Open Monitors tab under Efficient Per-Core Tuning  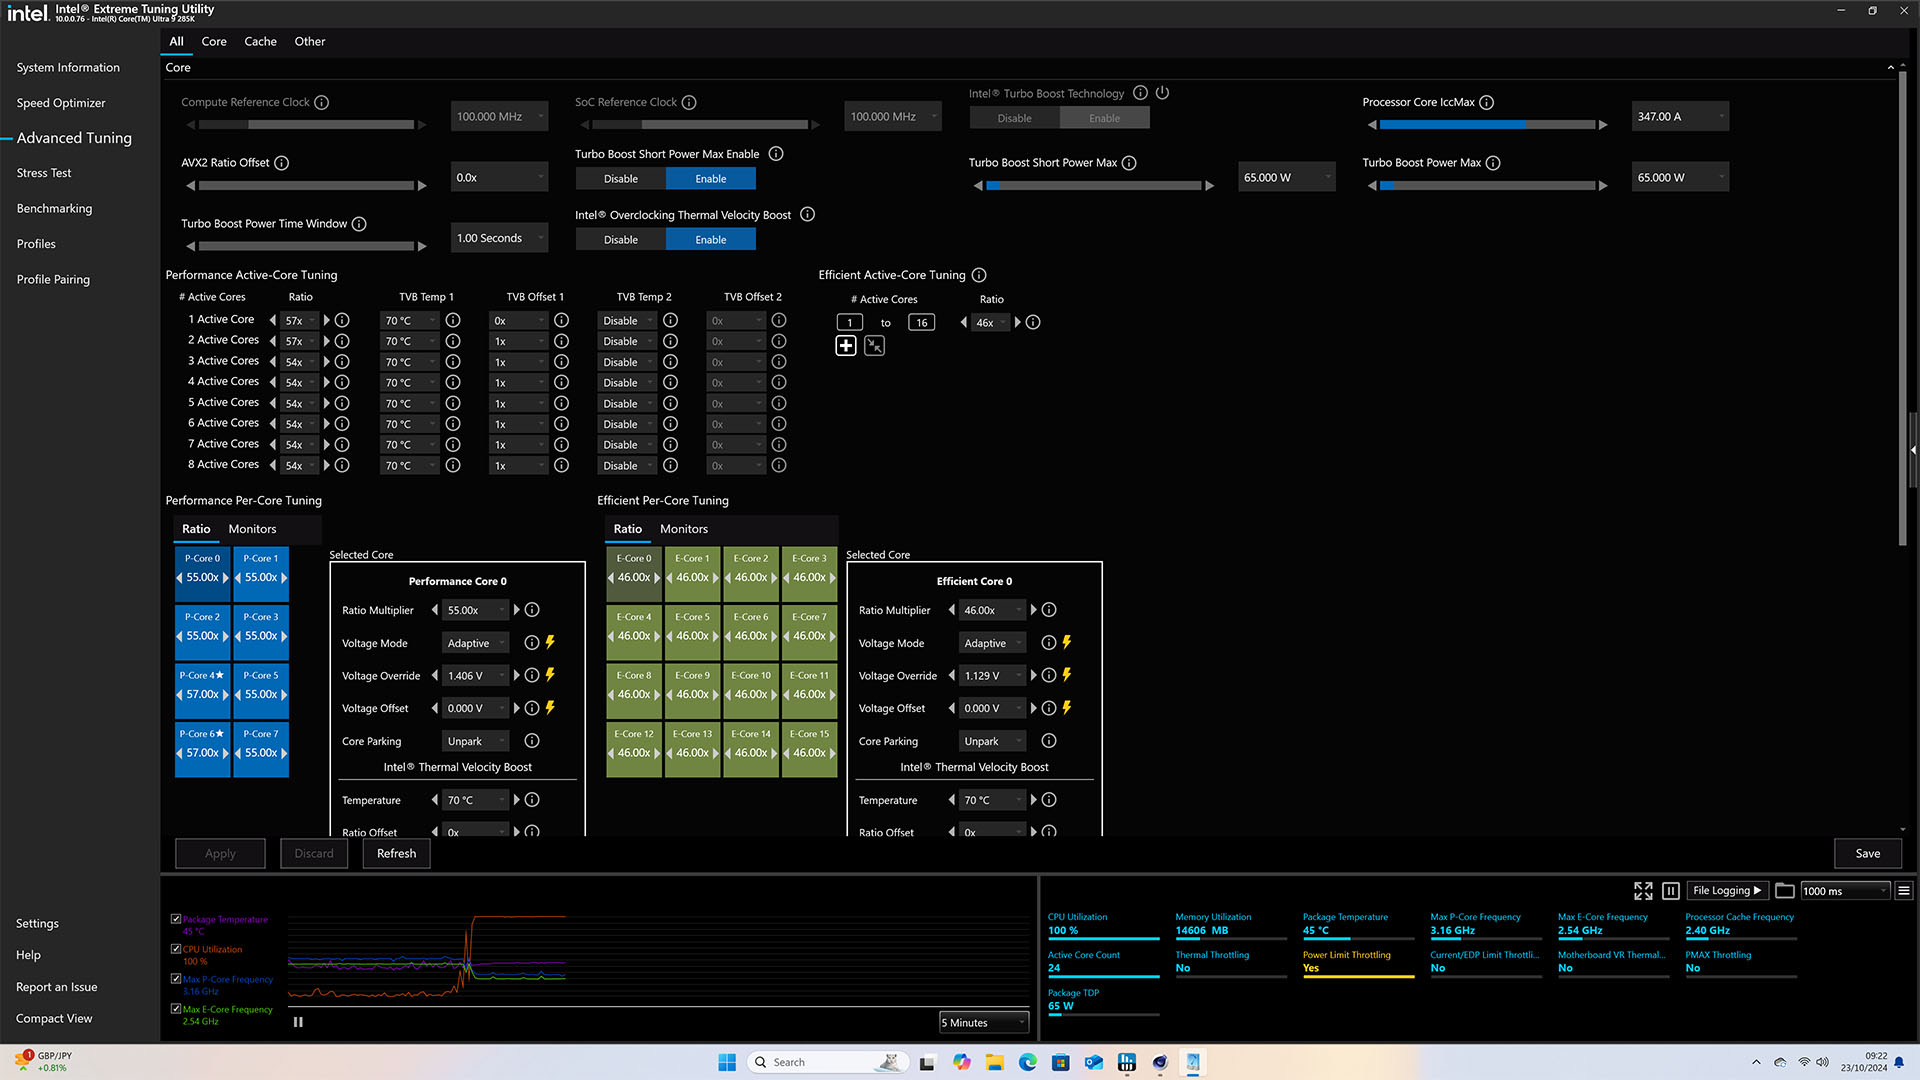(684, 529)
